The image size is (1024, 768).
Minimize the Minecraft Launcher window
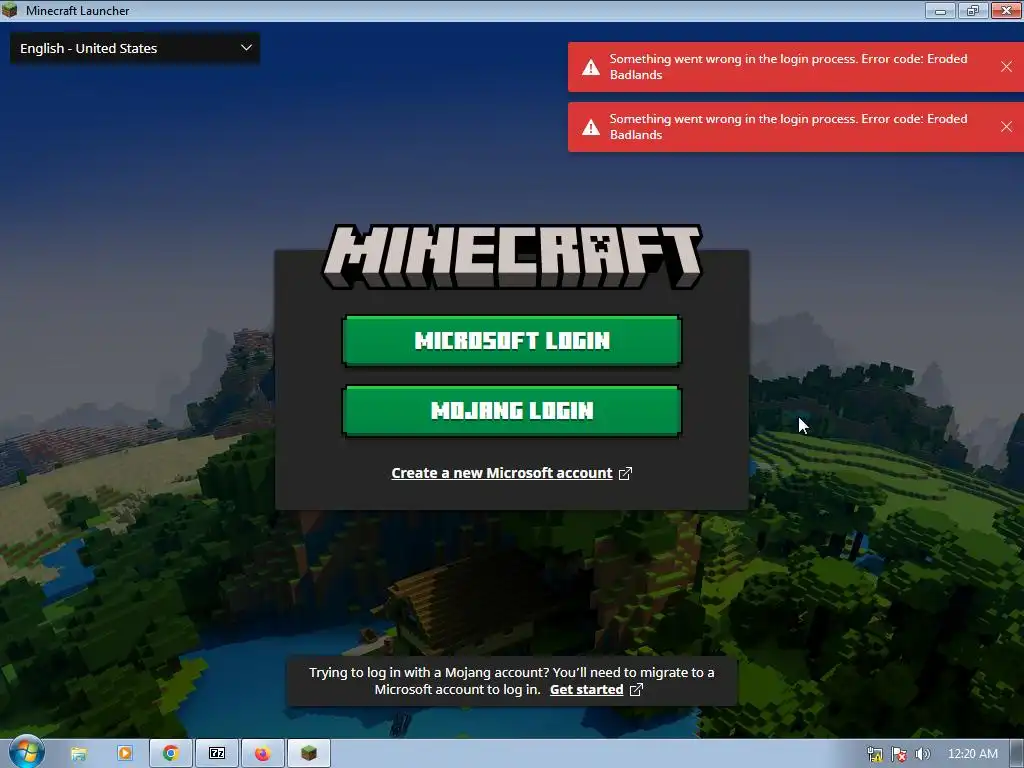[940, 10]
